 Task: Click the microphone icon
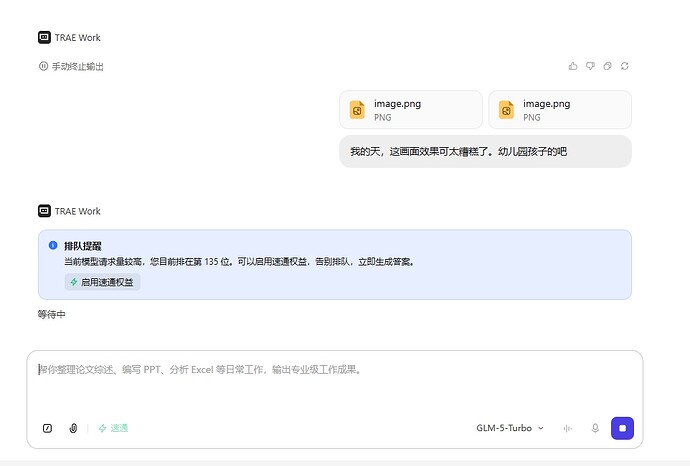[595, 428]
